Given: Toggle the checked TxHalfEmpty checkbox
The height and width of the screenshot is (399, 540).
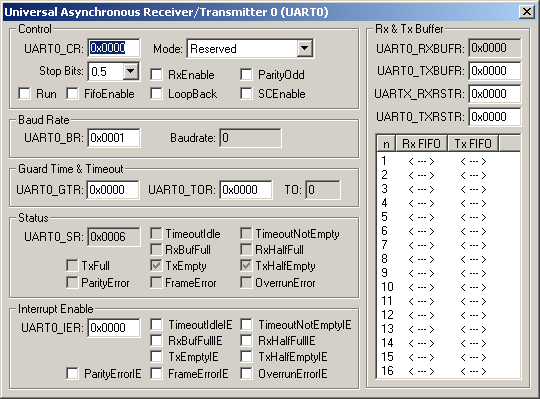Looking at the screenshot, I should click(x=246, y=265).
